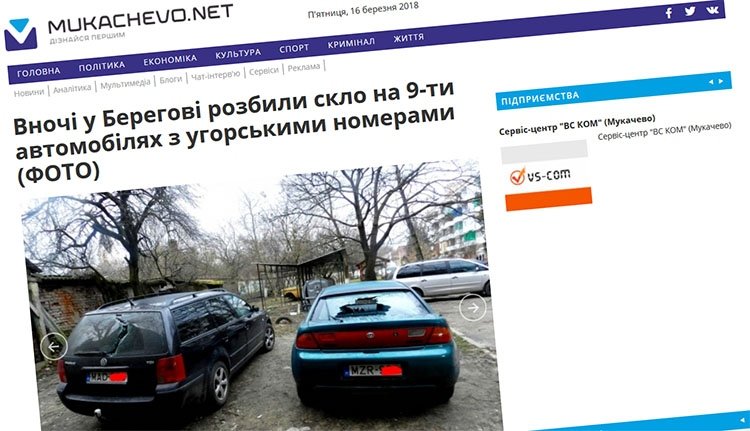Open the Кримінал section
The width and height of the screenshot is (750, 431).
[x=351, y=43]
